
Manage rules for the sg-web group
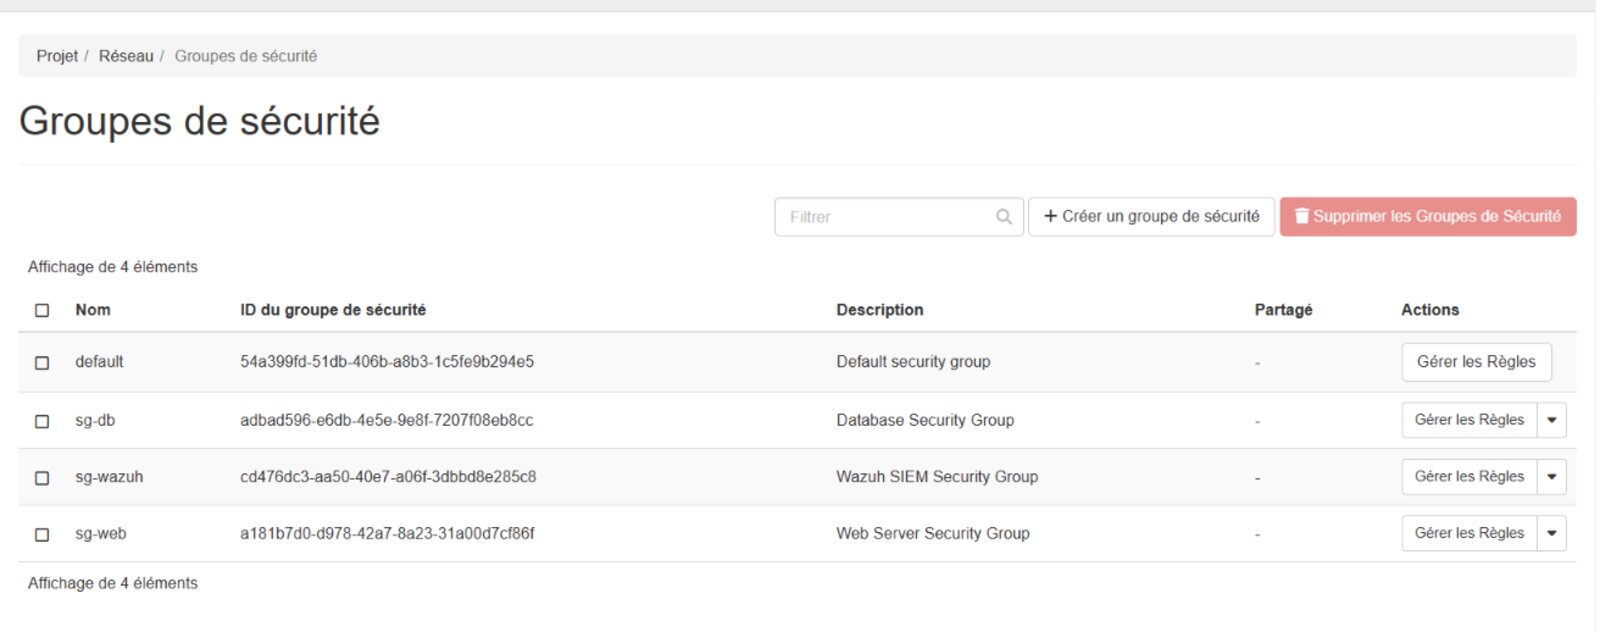1469,533
